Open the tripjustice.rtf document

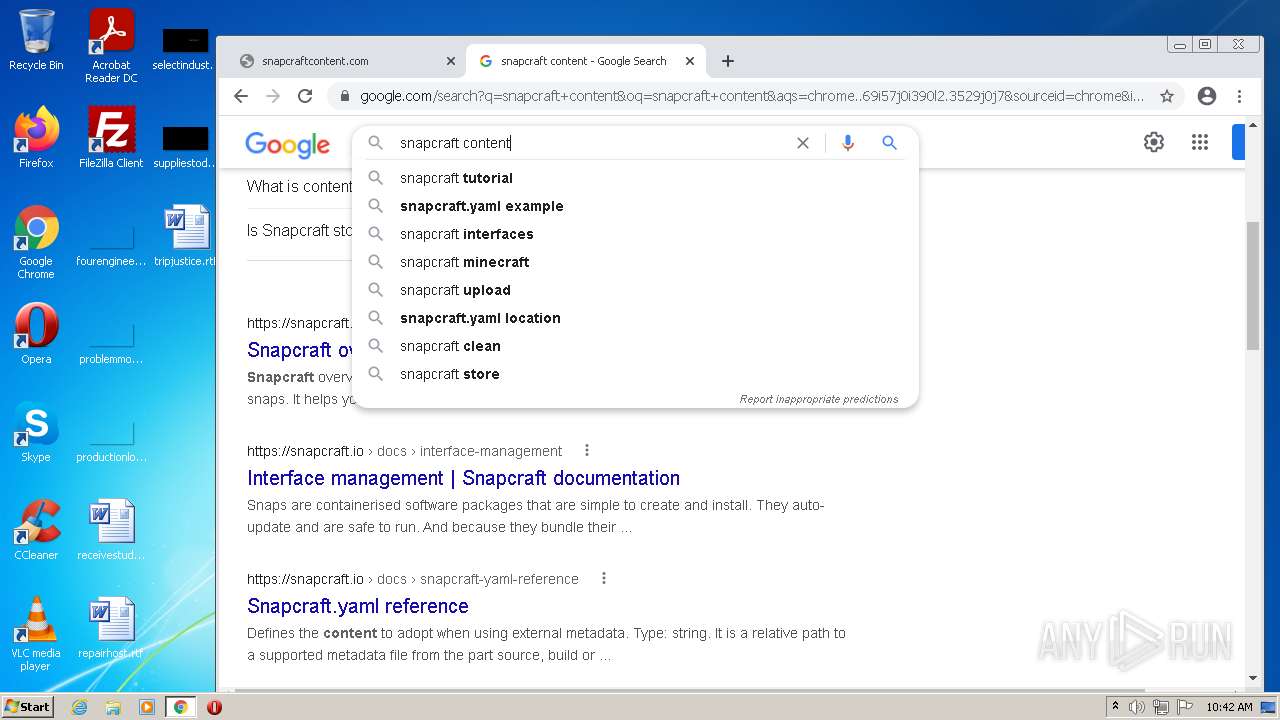point(186,236)
